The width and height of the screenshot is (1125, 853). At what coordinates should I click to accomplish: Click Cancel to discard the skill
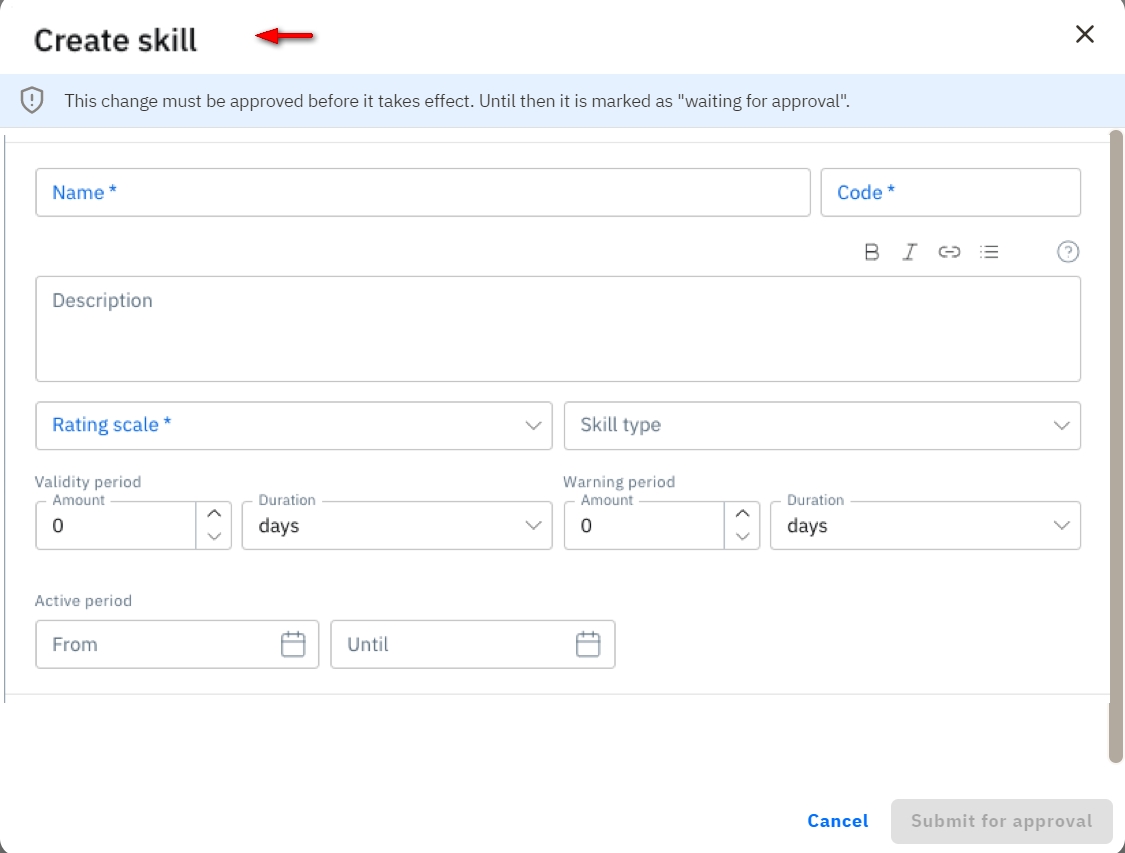point(837,821)
